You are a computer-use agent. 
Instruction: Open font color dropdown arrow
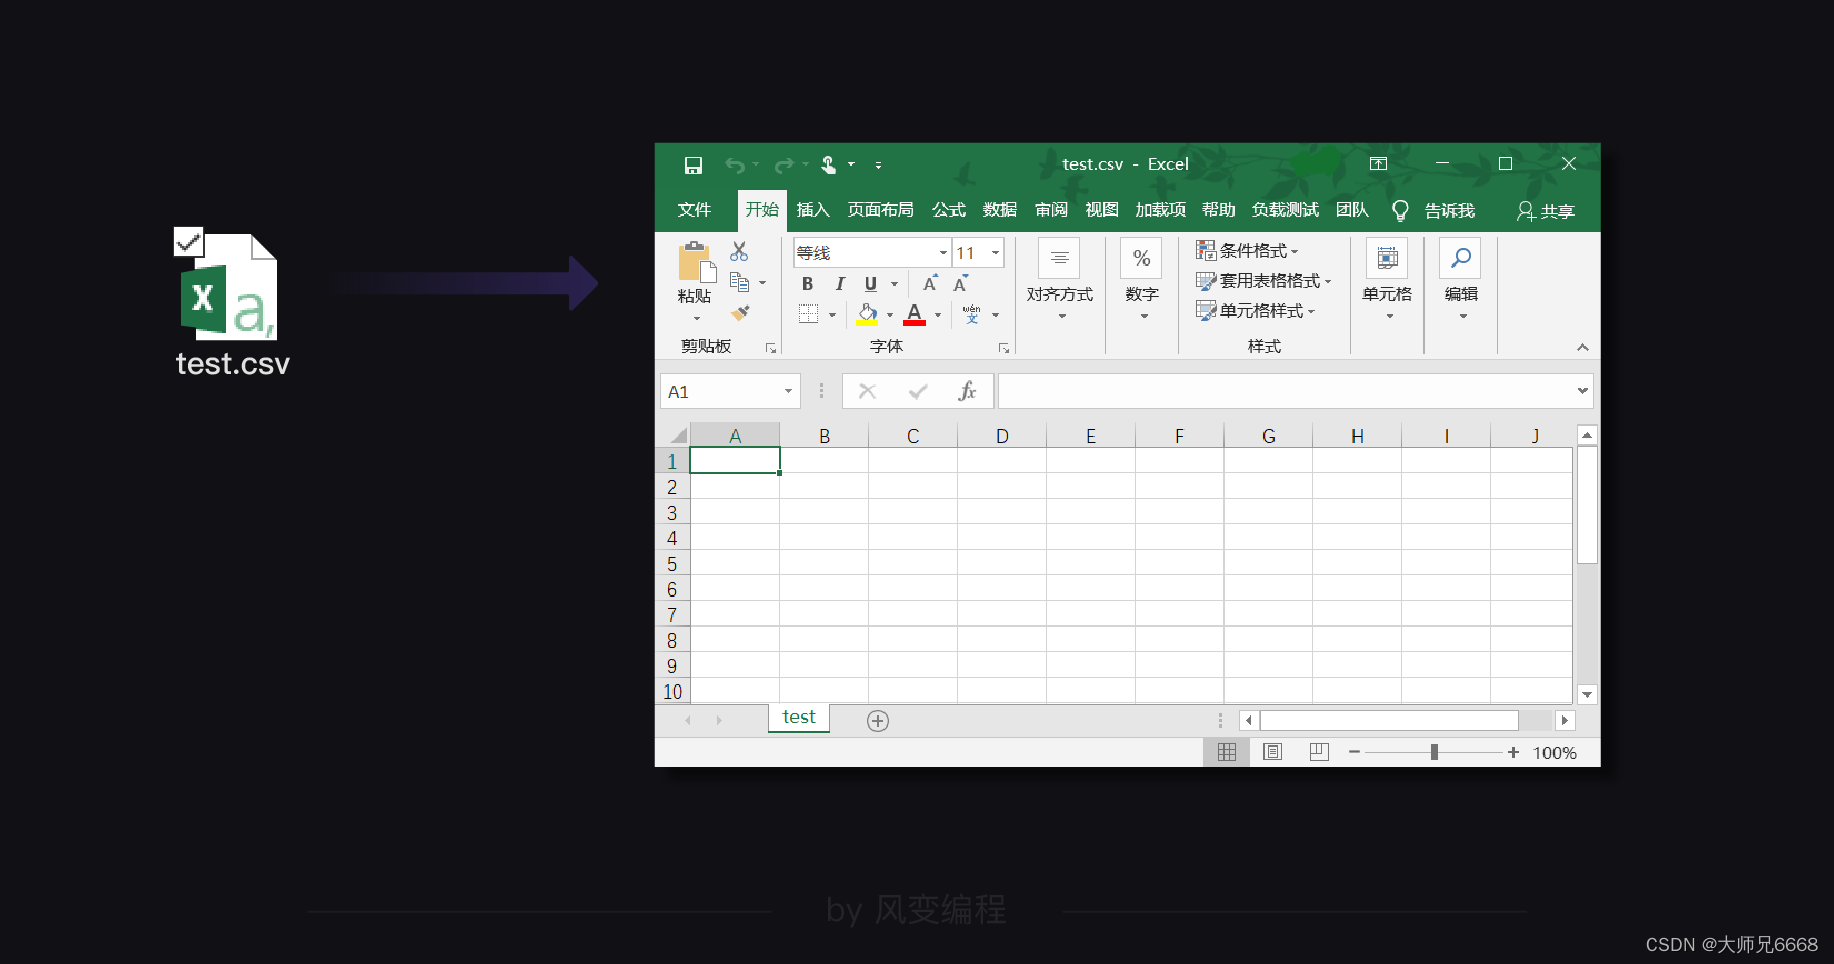pos(938,315)
